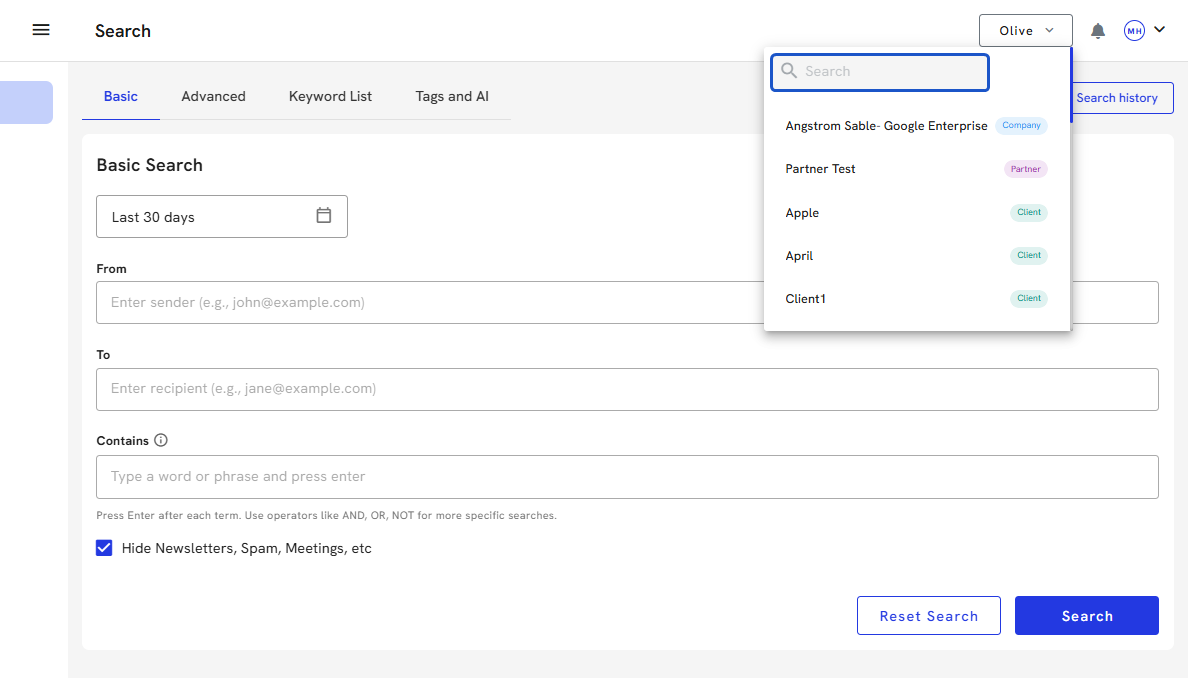Switch to the Advanced tab

pyautogui.click(x=213, y=96)
